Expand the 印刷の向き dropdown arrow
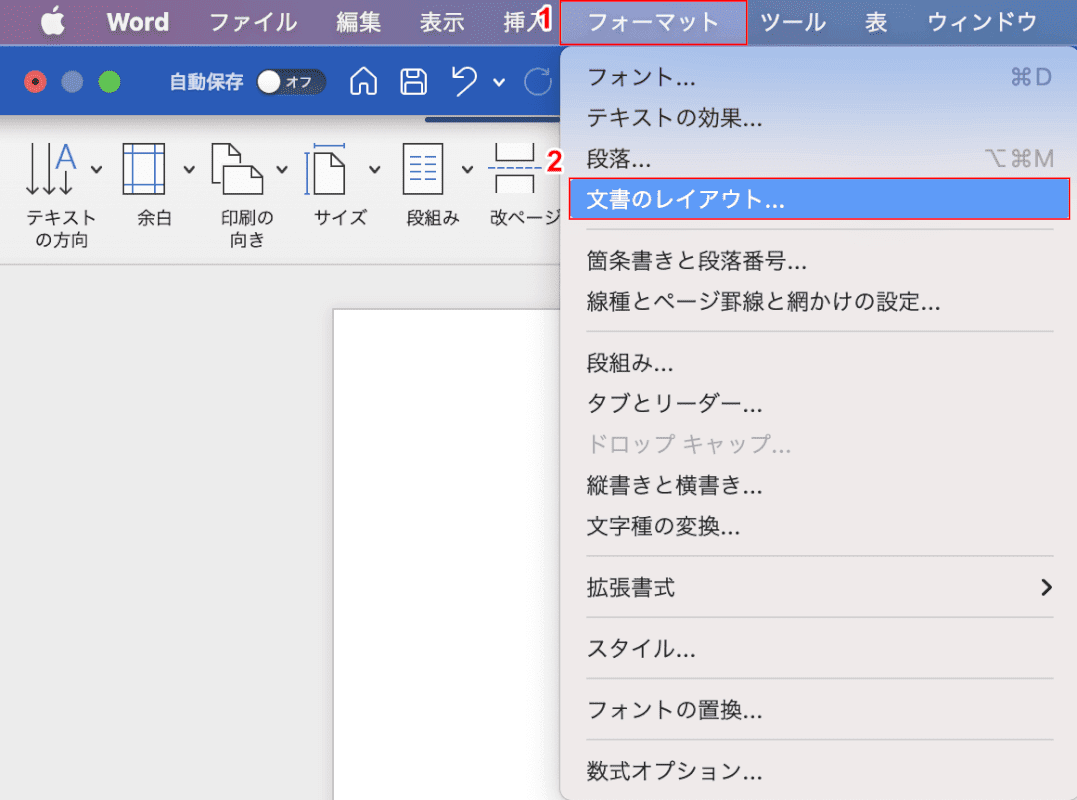The width and height of the screenshot is (1077, 800). pos(282,169)
